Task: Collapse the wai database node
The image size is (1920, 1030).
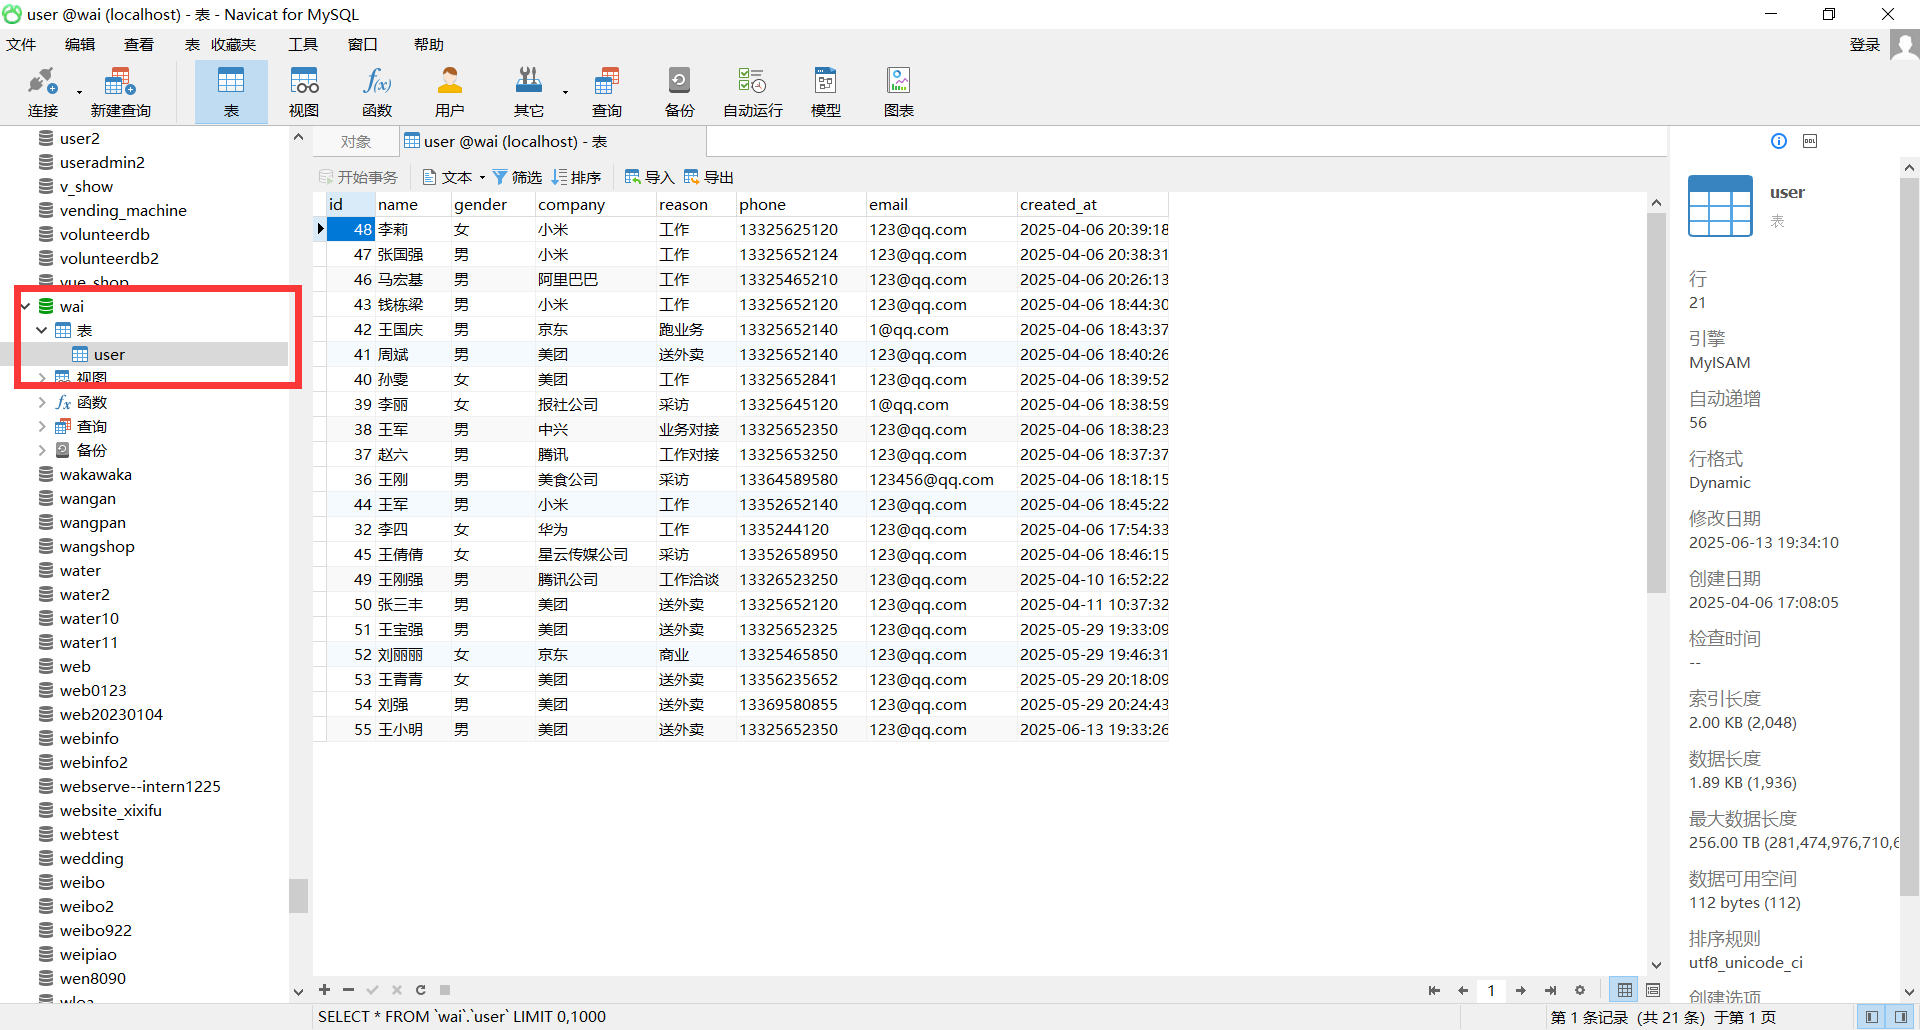Action: click(x=25, y=306)
